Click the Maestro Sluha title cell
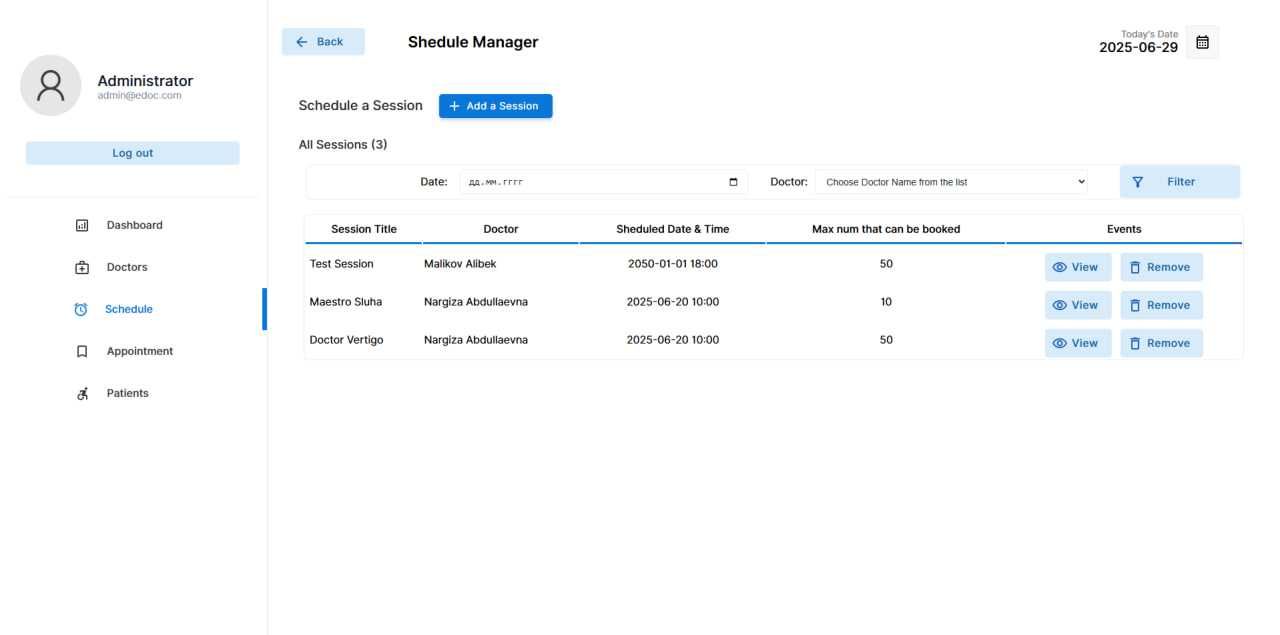The width and height of the screenshot is (1280, 635). (x=346, y=302)
